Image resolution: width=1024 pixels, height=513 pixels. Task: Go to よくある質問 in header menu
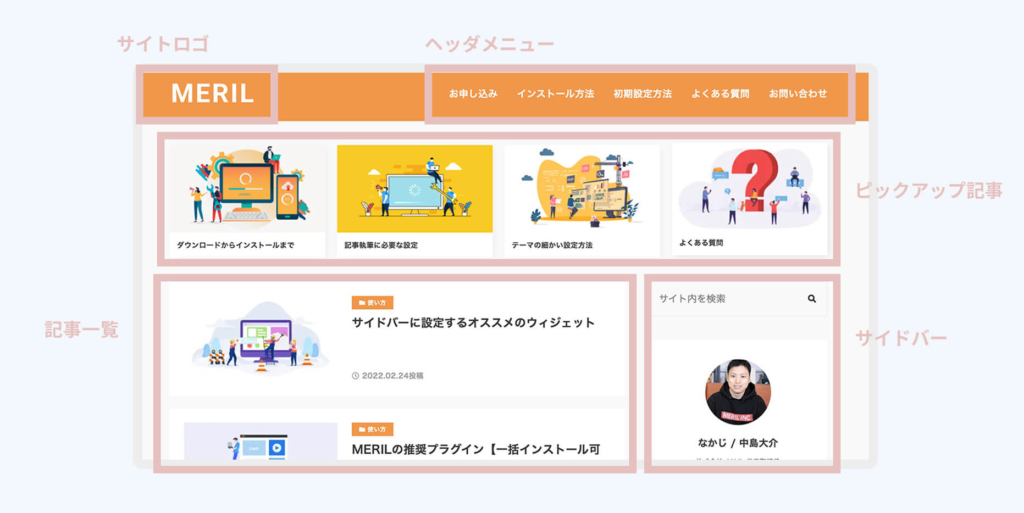pyautogui.click(x=720, y=93)
